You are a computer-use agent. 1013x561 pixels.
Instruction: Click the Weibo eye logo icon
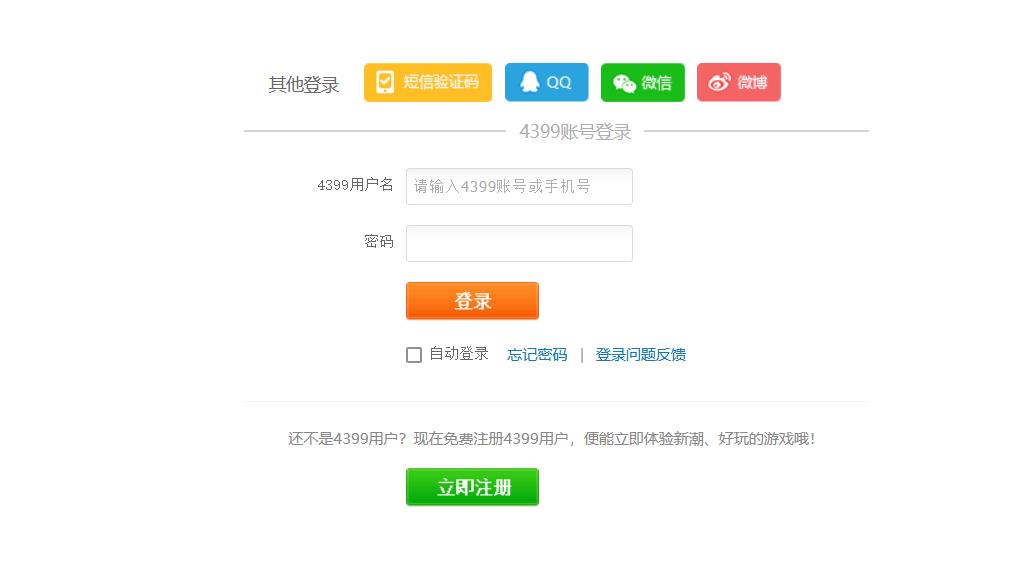click(719, 82)
